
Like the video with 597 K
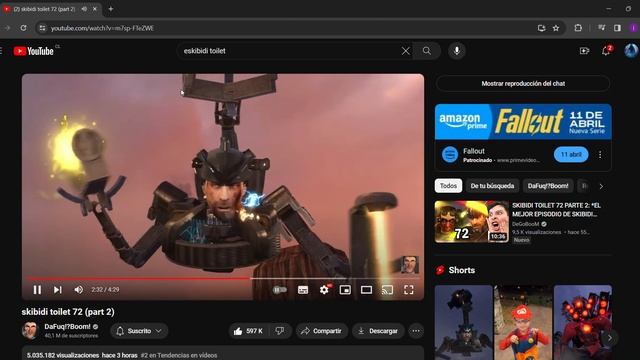[x=248, y=331]
